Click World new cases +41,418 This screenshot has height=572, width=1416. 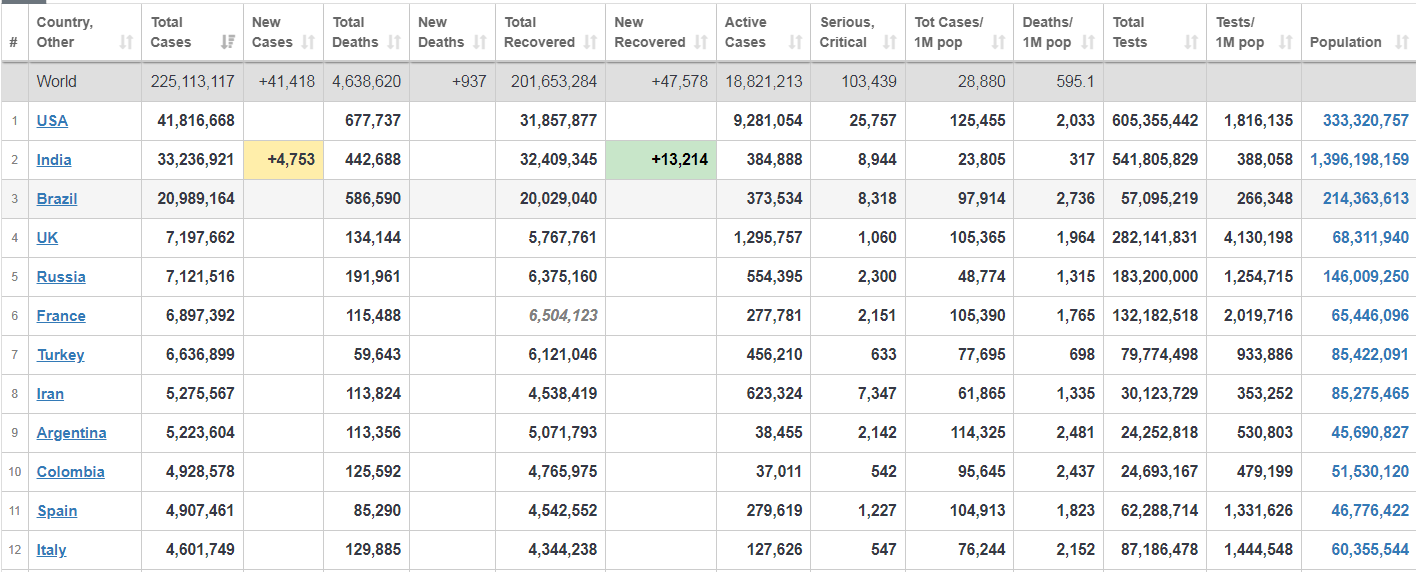coord(287,81)
